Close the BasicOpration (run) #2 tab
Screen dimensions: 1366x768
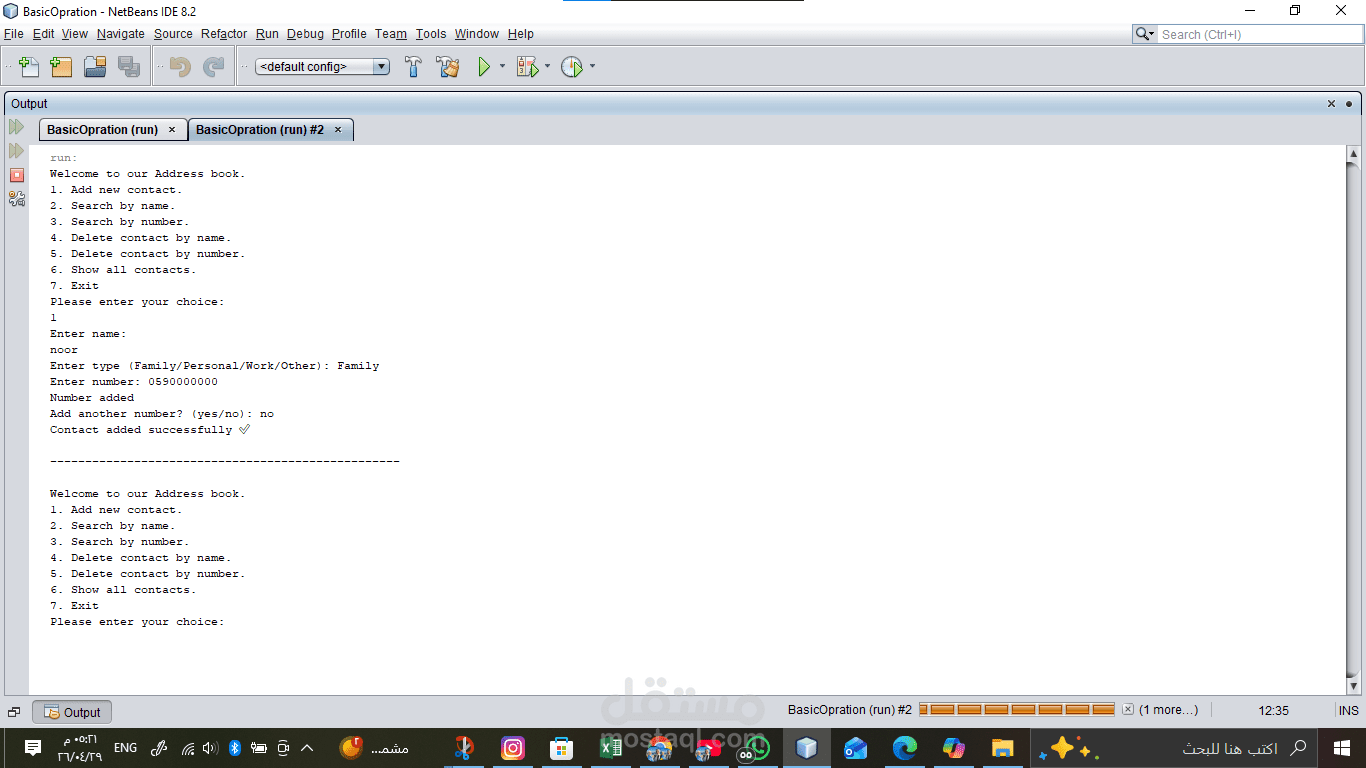338,130
